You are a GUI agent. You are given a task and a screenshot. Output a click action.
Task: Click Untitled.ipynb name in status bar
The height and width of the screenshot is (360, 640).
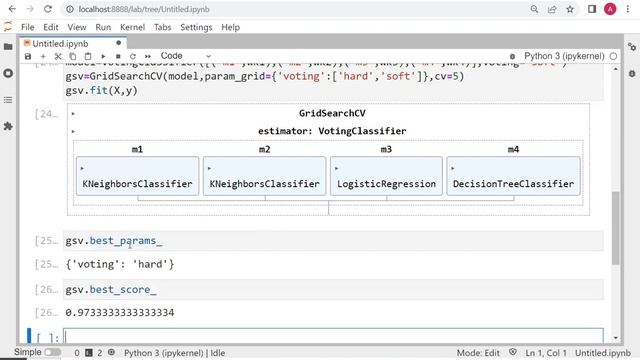tap(602, 353)
